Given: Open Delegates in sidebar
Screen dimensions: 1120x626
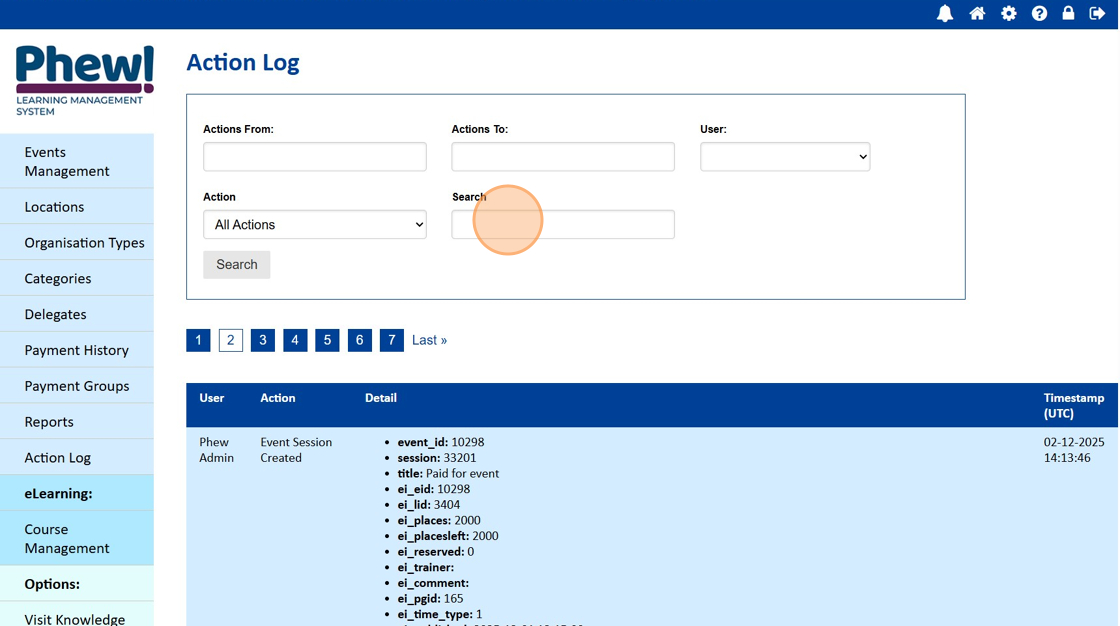Looking at the screenshot, I should 77,314.
